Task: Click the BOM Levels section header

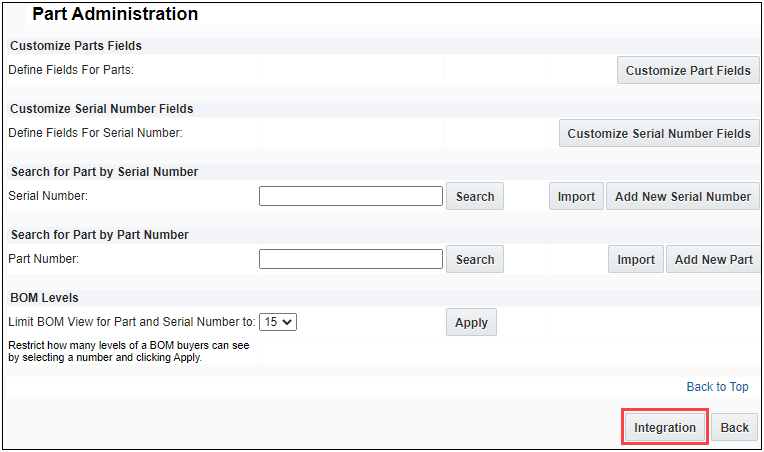Action: (x=44, y=298)
